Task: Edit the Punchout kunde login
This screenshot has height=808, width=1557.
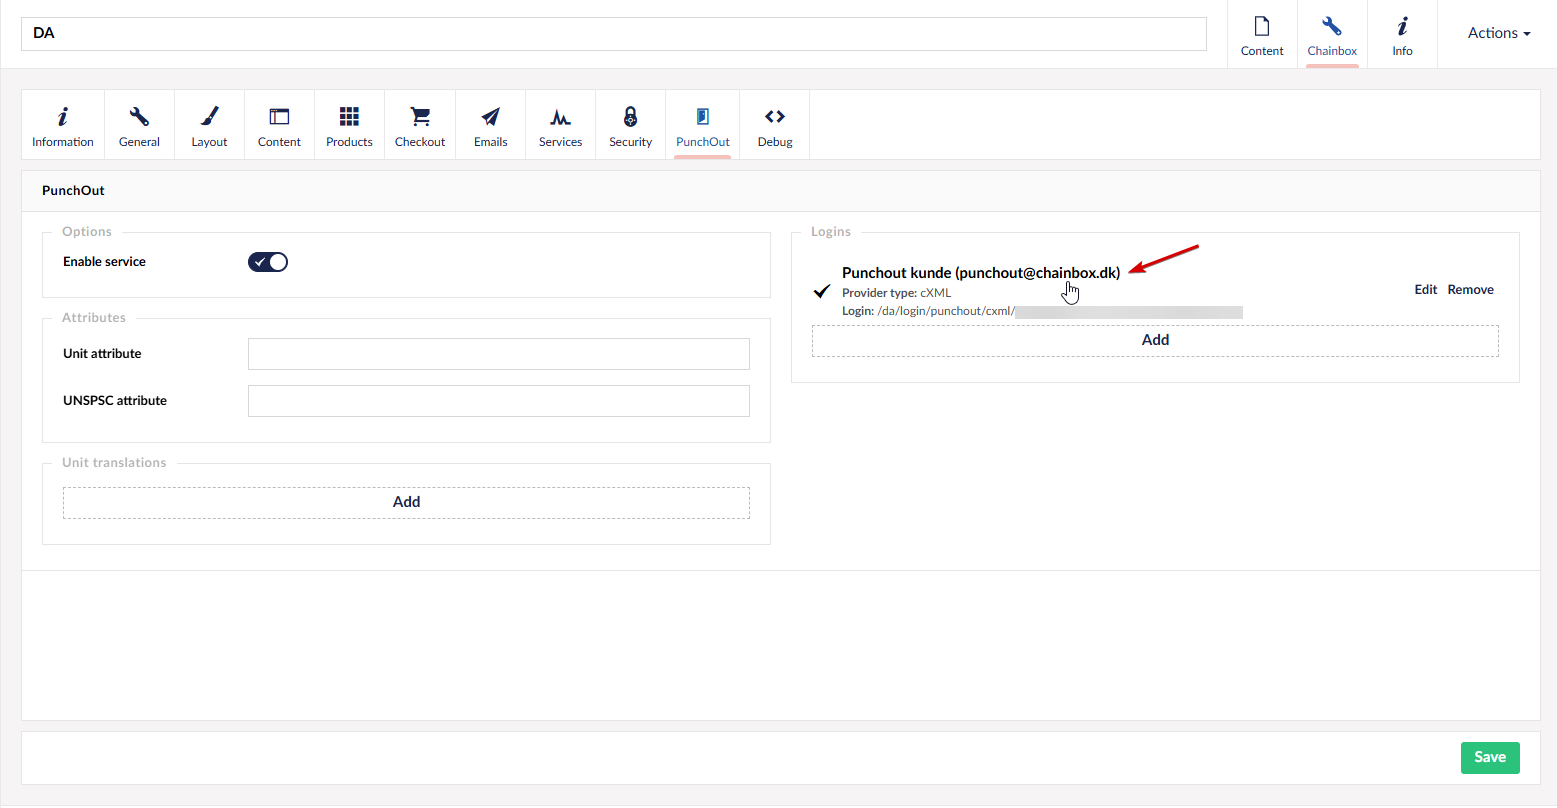Action: [1425, 290]
